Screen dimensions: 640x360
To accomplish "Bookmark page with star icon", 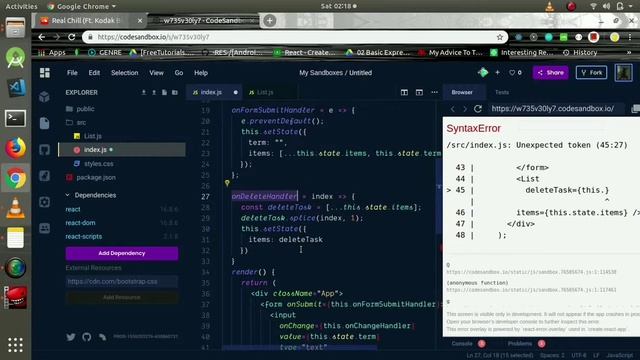I will pyautogui.click(x=500, y=37).
